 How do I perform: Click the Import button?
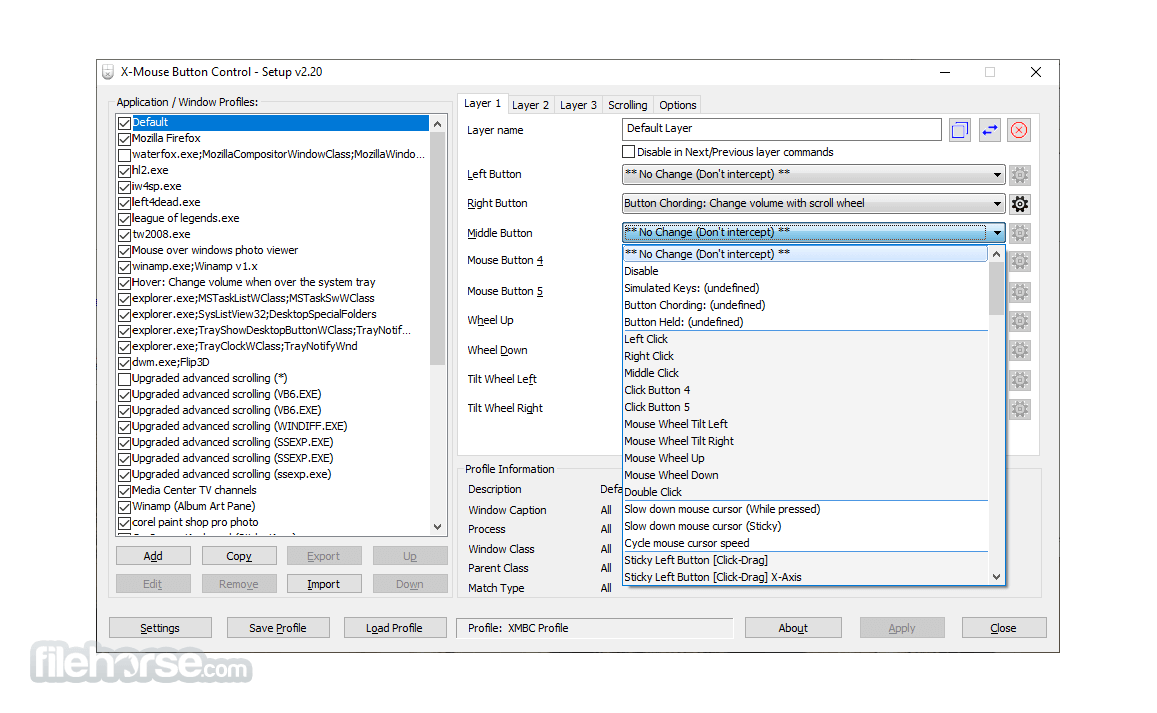click(x=324, y=584)
